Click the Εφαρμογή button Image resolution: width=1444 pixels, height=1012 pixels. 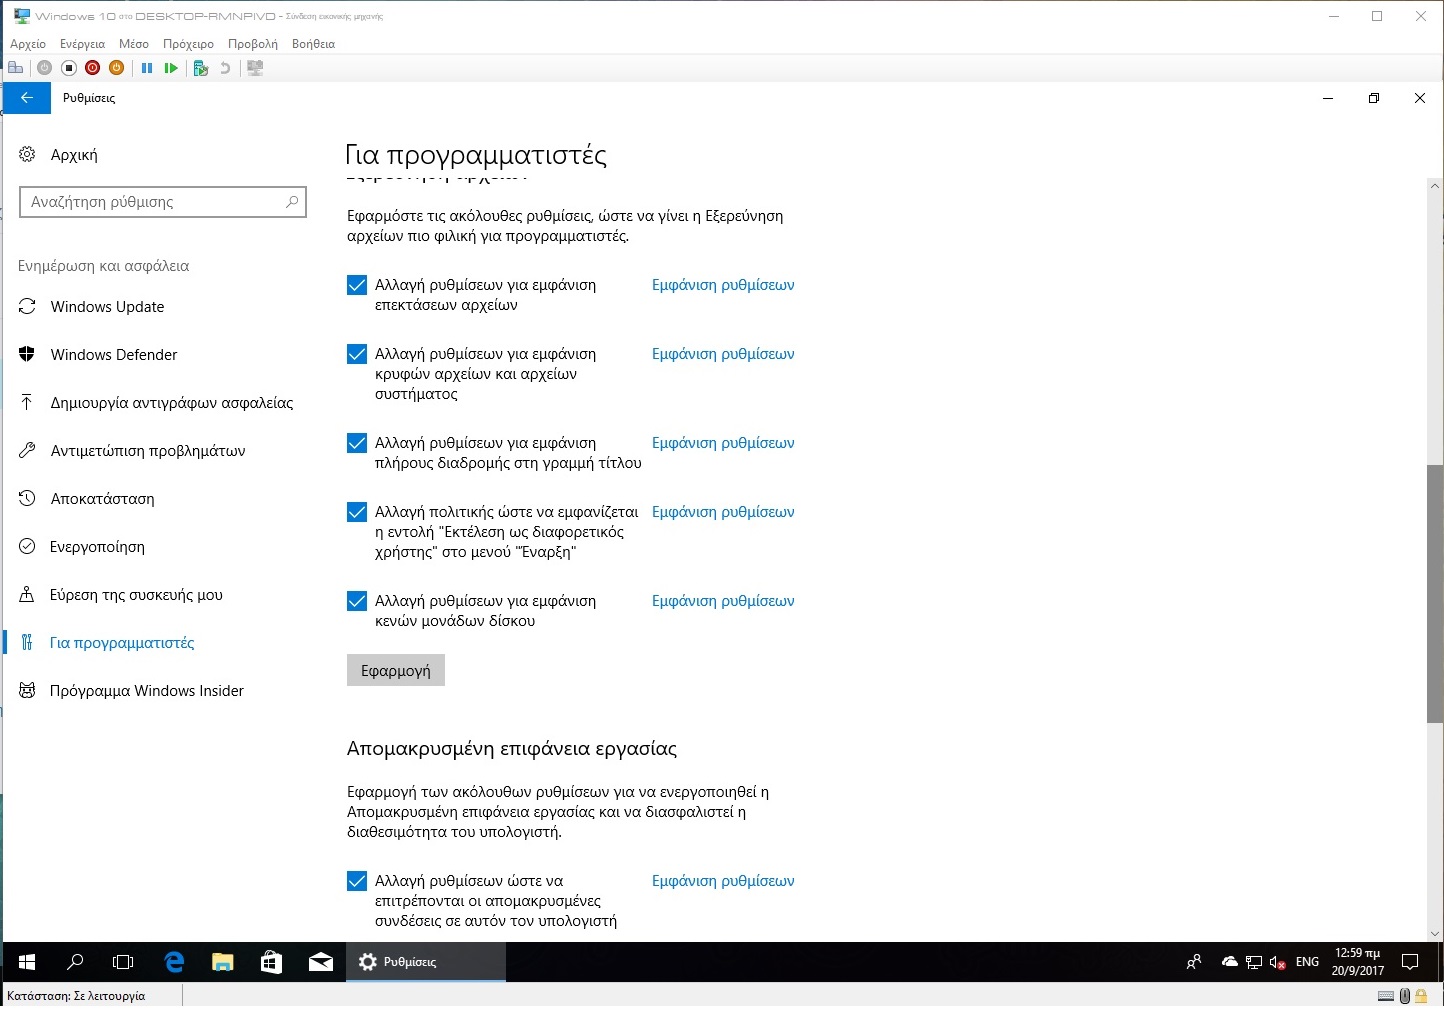click(396, 670)
